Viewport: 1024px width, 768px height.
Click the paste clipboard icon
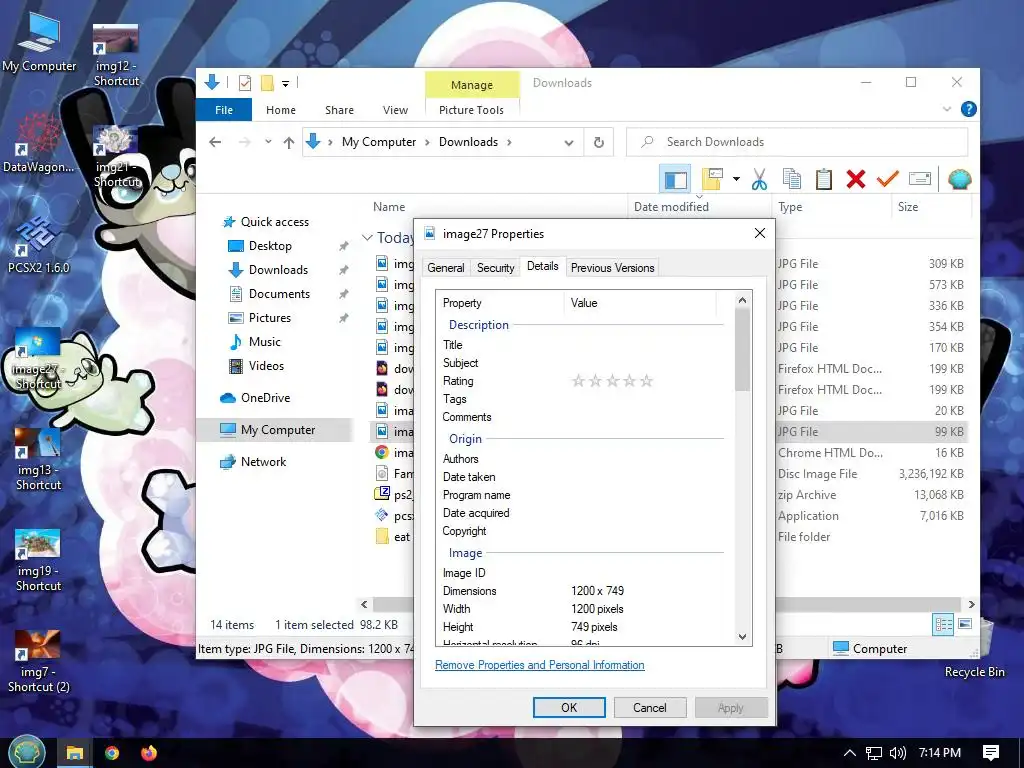pos(824,179)
